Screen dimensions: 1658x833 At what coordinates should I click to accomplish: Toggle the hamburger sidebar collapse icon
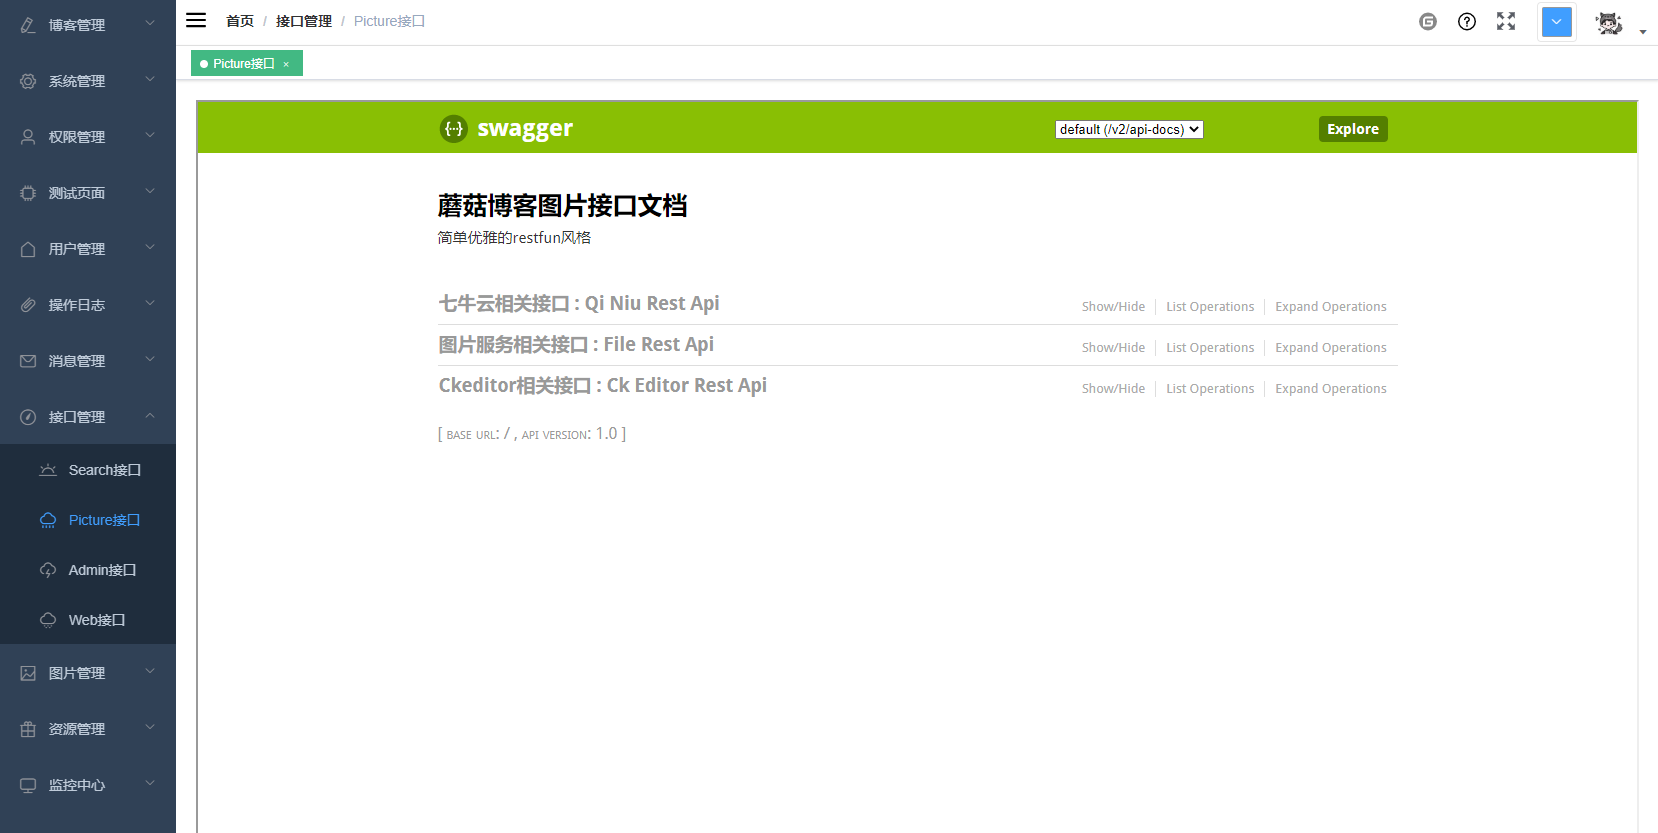click(x=196, y=20)
